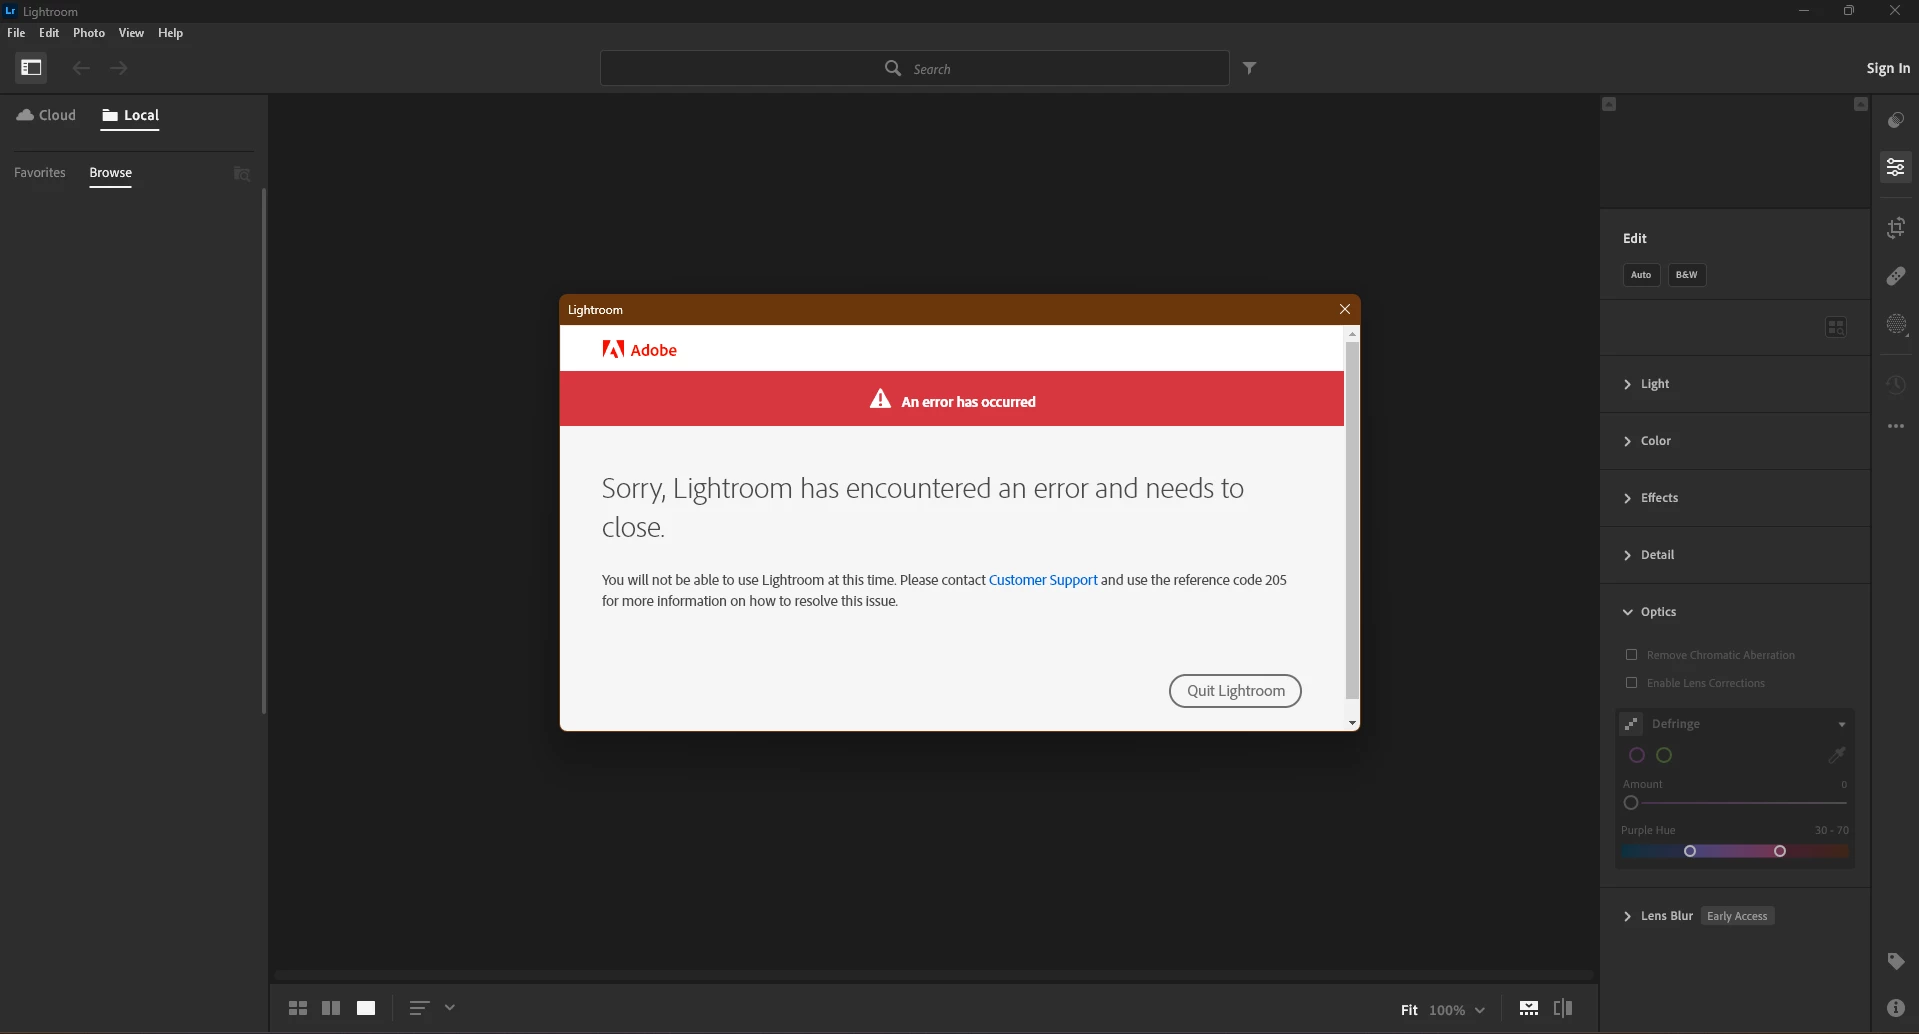Open the sort options dropdown chevron
The image size is (1919, 1034).
(450, 1008)
